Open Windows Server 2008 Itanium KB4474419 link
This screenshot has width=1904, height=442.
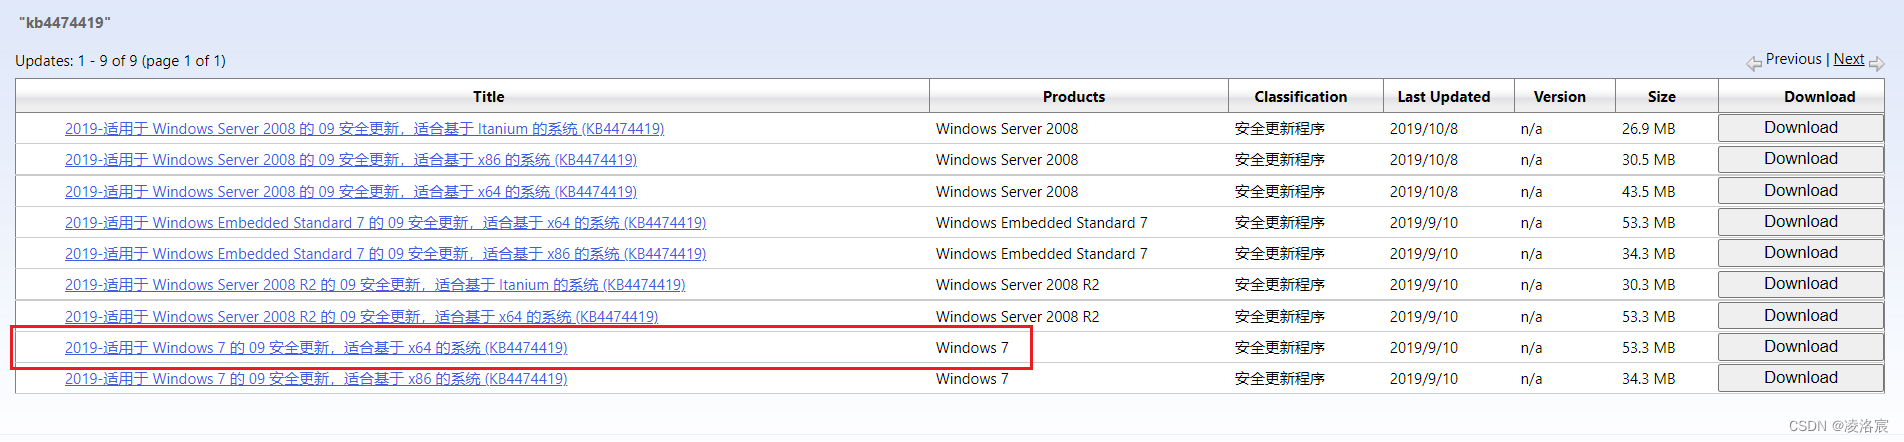coord(364,129)
